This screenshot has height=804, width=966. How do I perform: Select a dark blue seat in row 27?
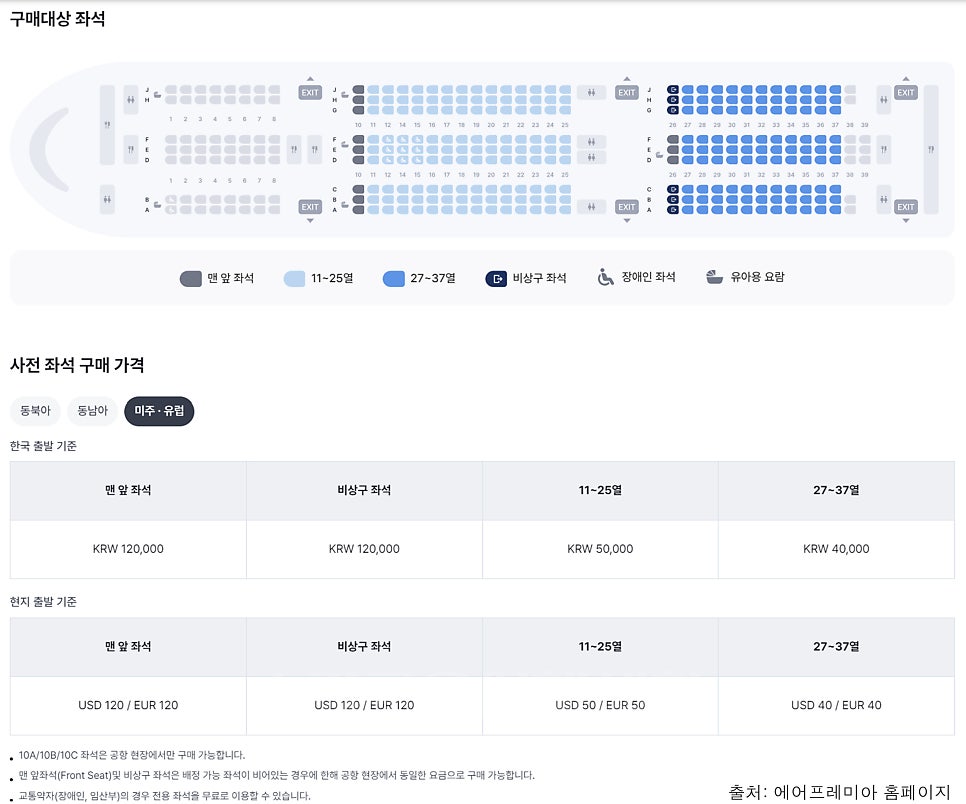[686, 91]
